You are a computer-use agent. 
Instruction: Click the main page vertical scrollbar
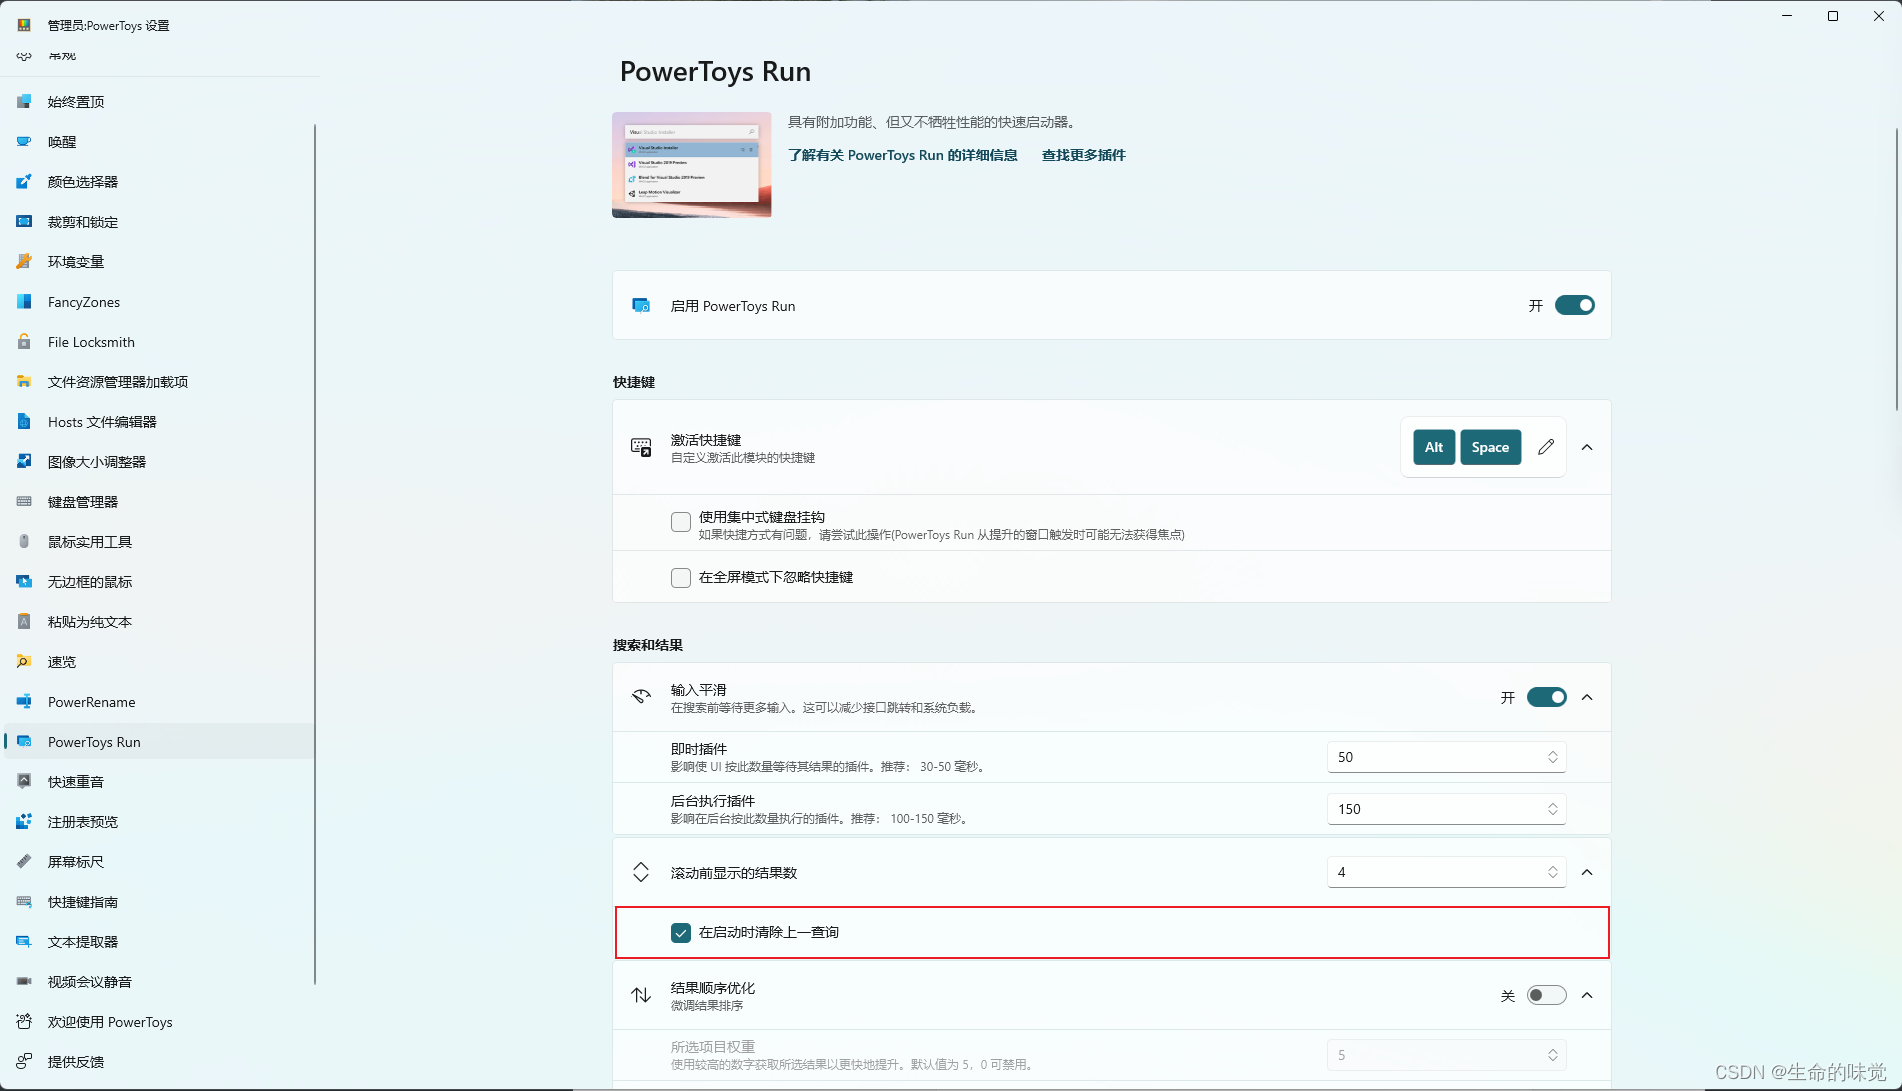1896,268
